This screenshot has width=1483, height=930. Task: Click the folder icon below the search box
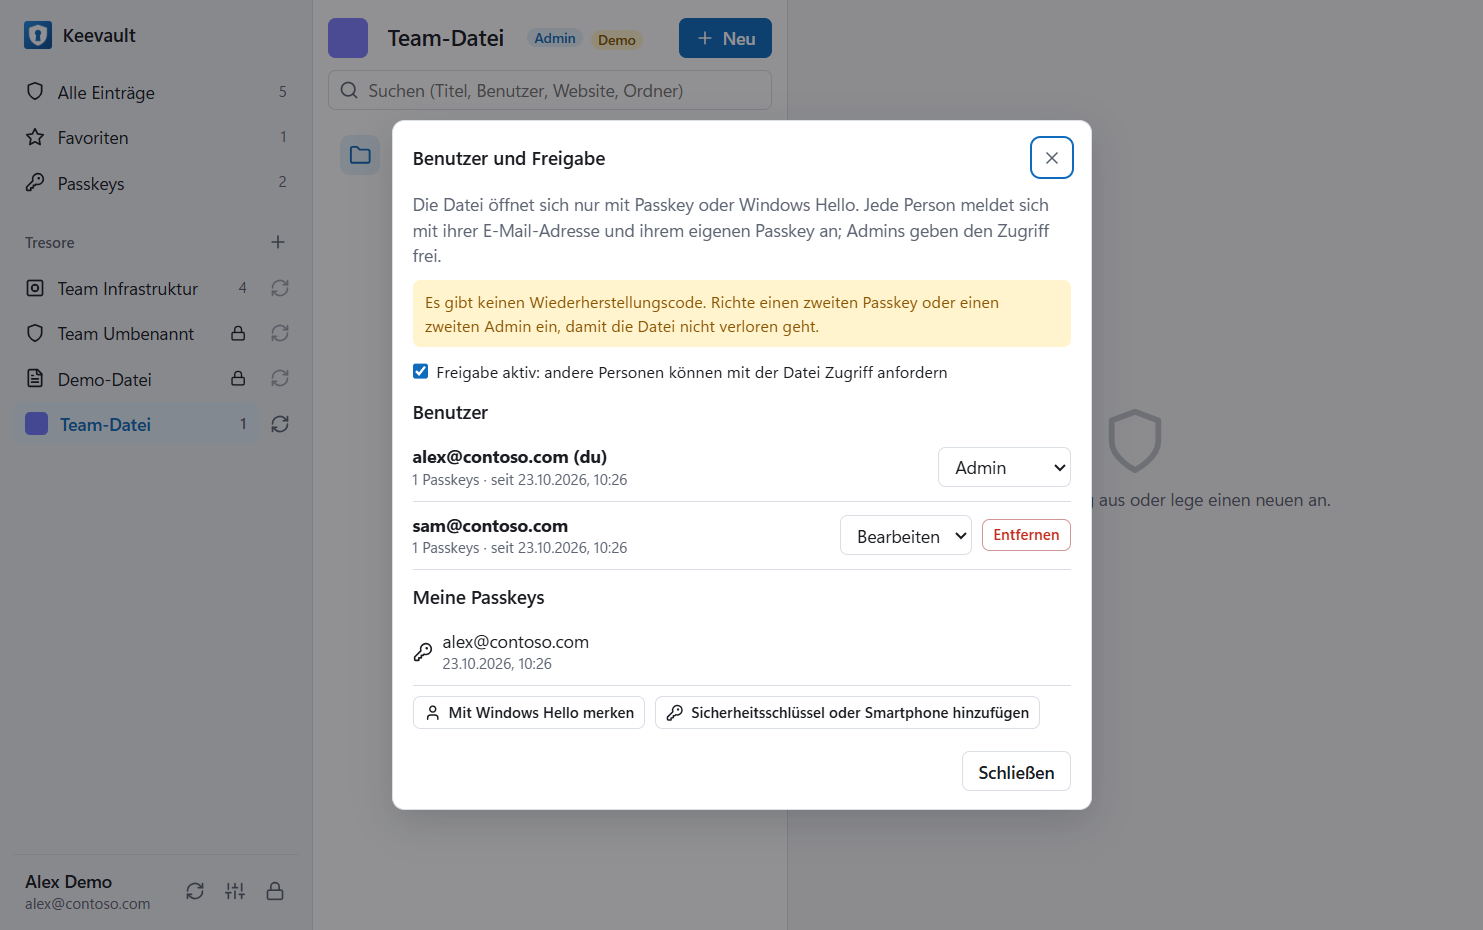pyautogui.click(x=360, y=155)
